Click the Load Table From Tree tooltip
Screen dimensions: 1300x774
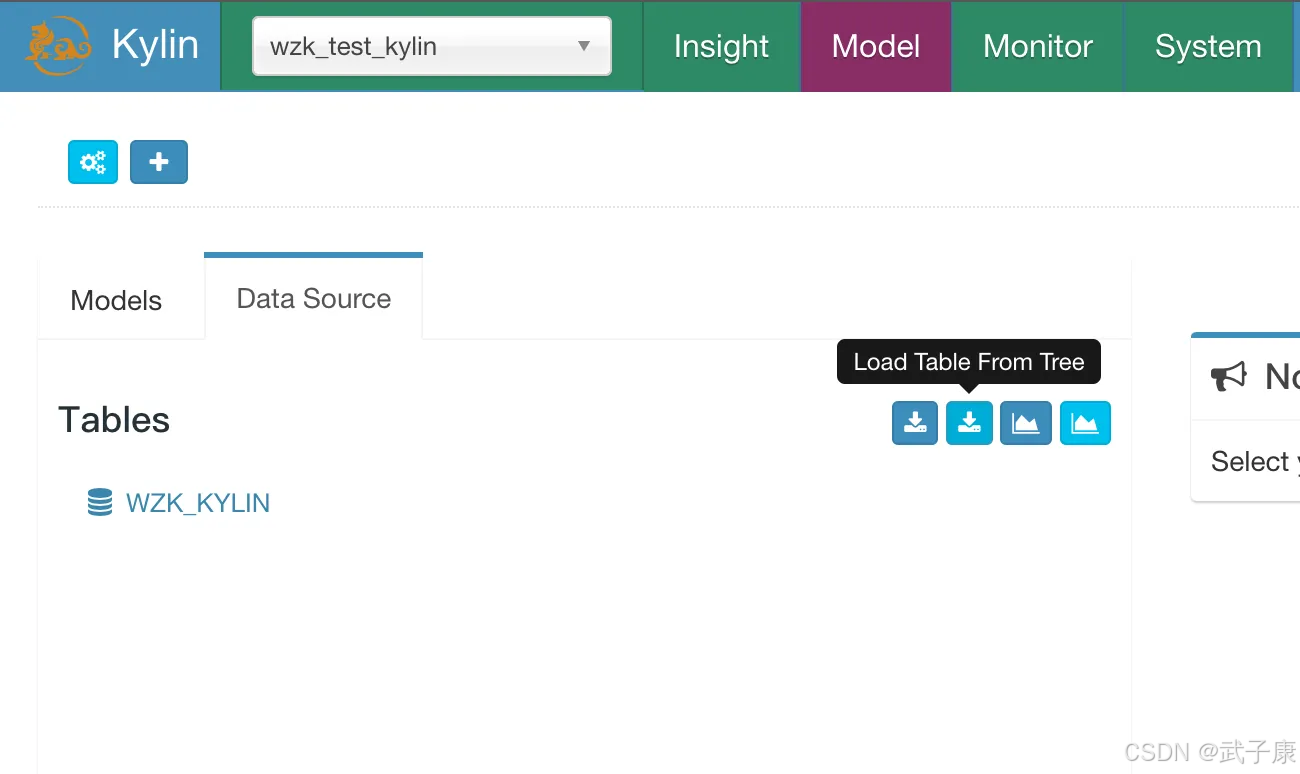968,362
